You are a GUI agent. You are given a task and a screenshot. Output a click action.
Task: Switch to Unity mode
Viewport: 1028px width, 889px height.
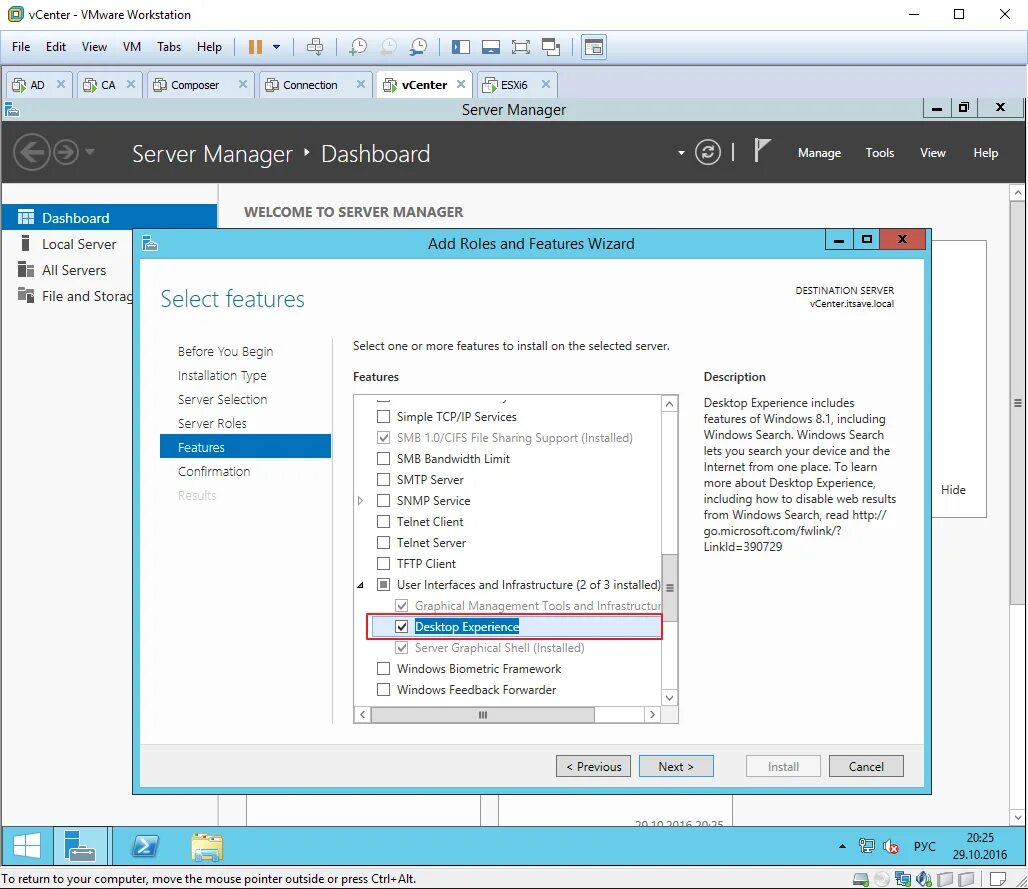point(551,47)
